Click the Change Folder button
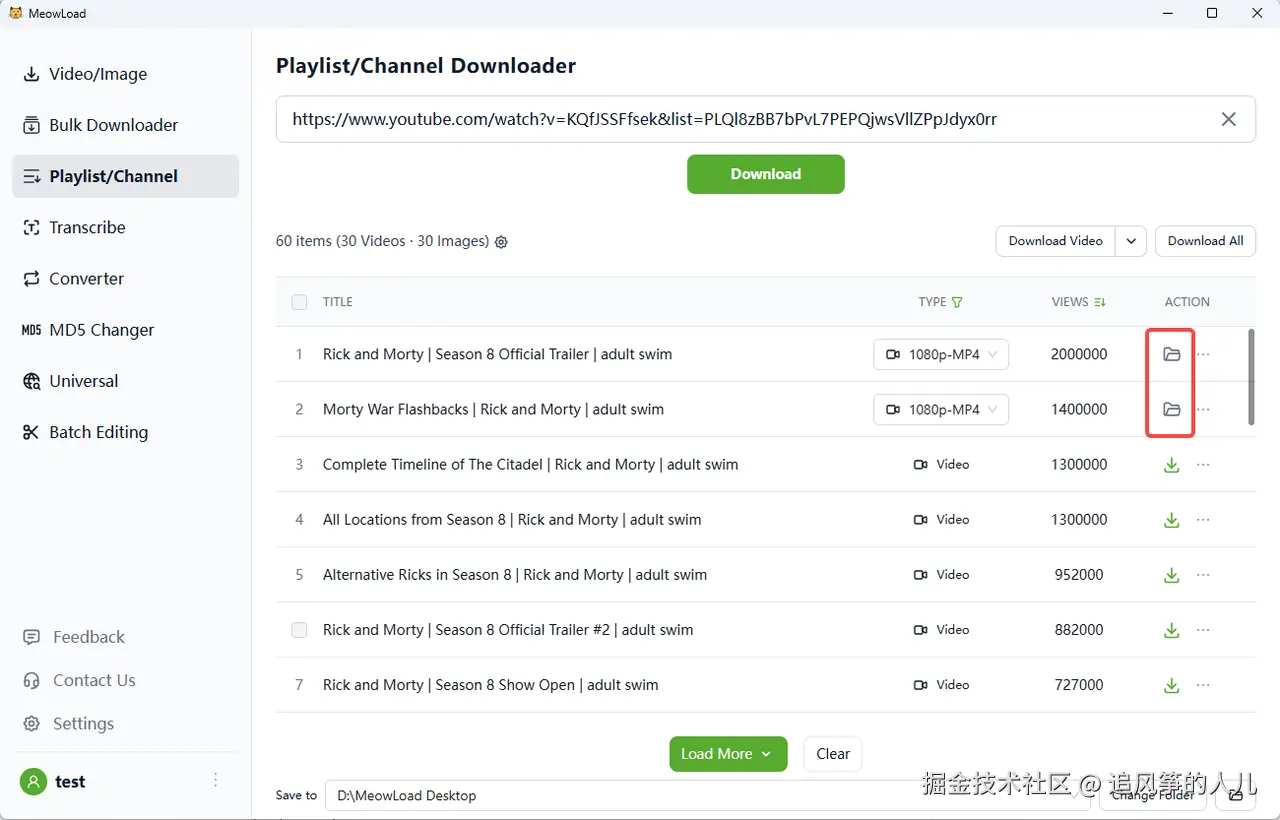The height and width of the screenshot is (820, 1280). point(1153,796)
